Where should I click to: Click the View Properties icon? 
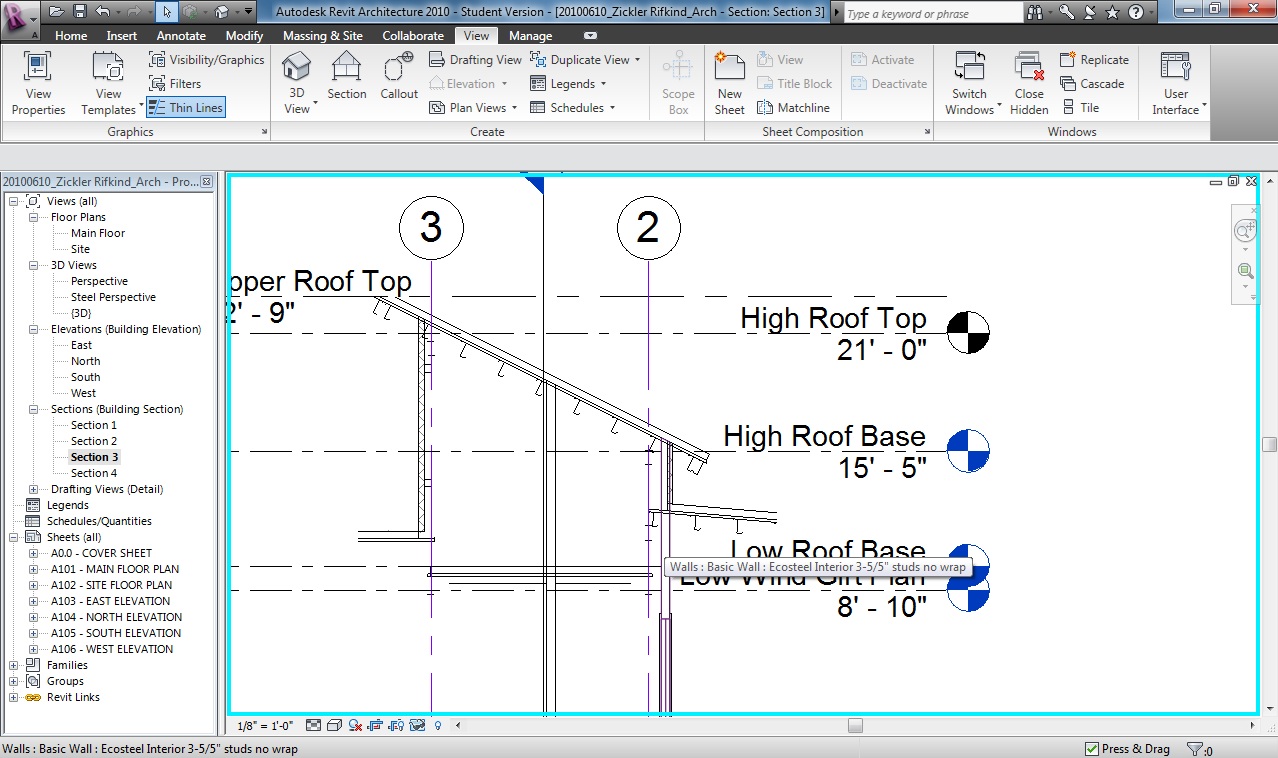click(x=38, y=82)
